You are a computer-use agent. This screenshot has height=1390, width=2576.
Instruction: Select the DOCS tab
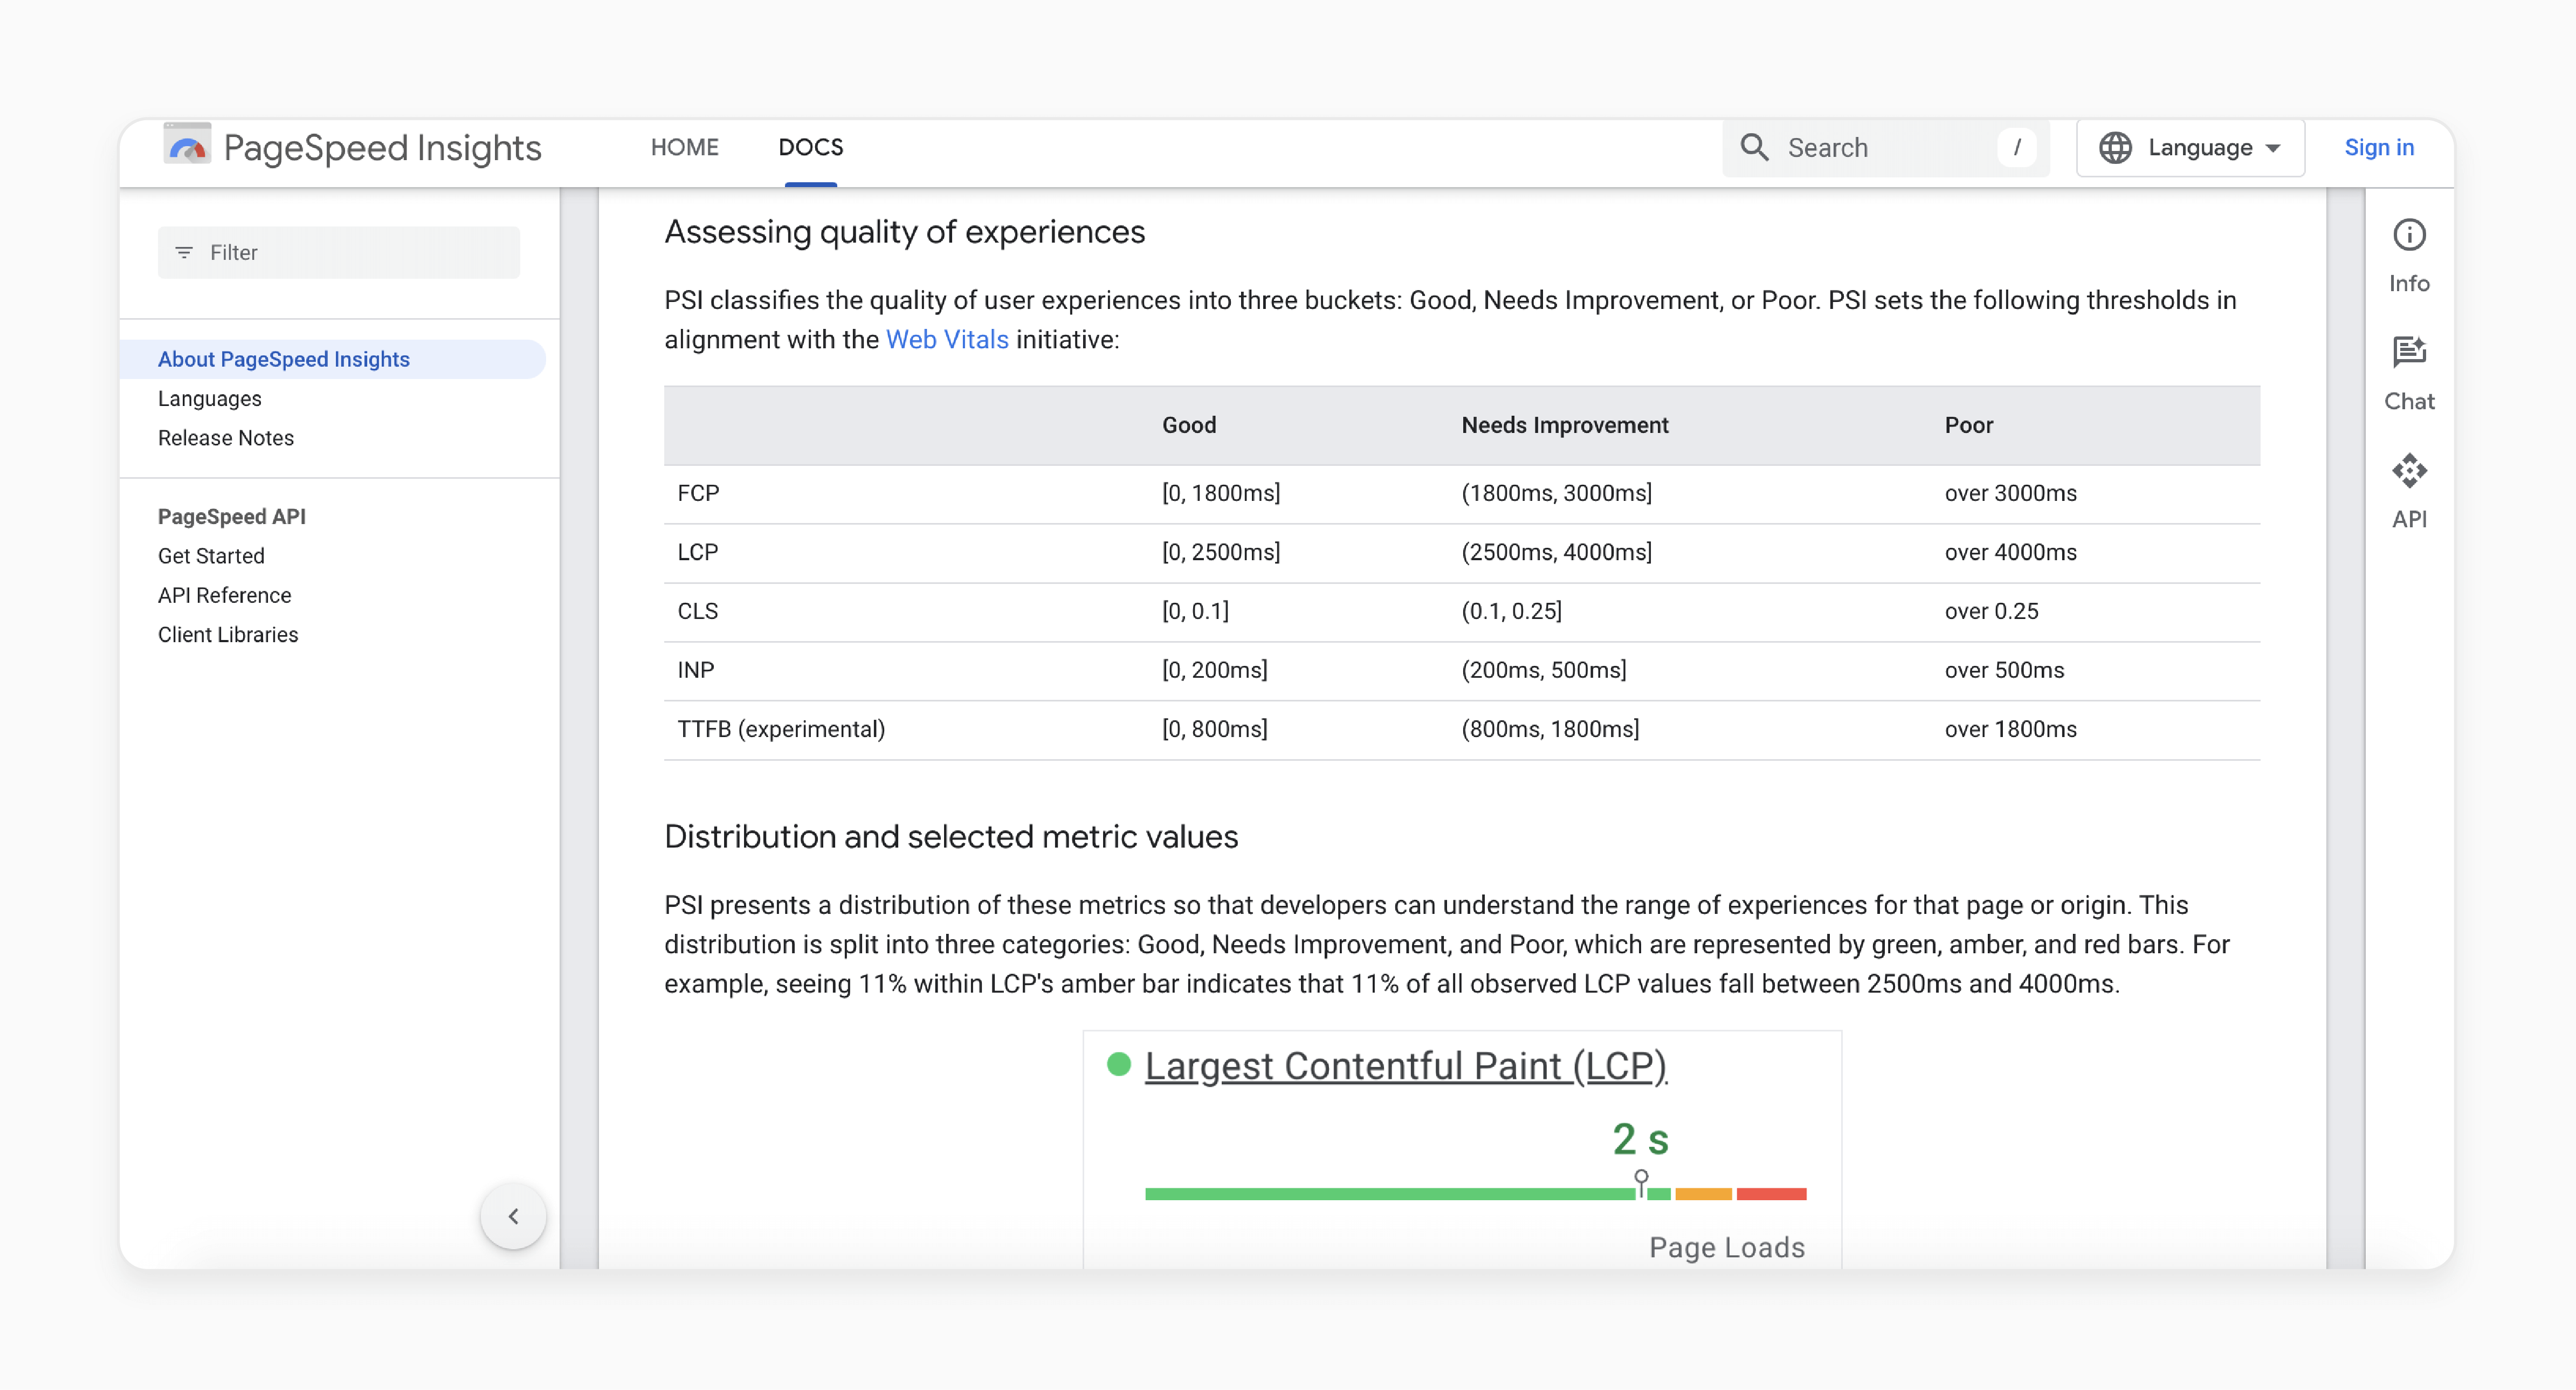(x=810, y=147)
